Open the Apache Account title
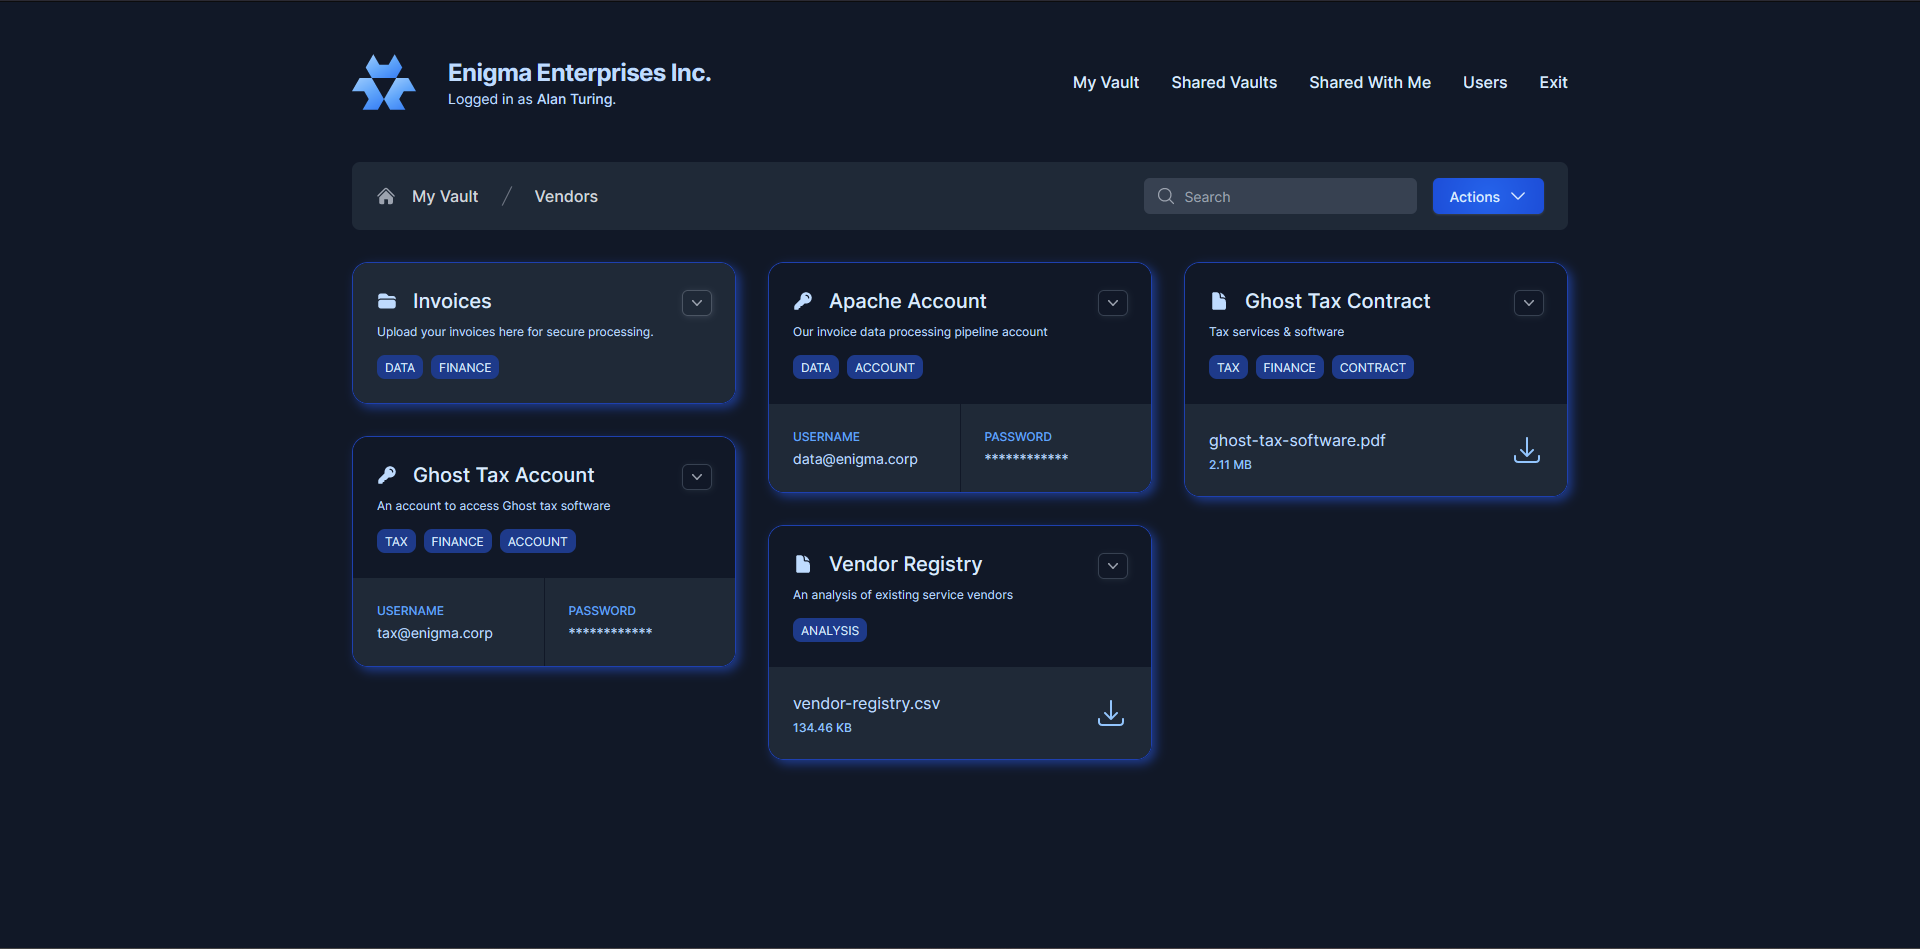This screenshot has height=949, width=1920. (x=907, y=301)
